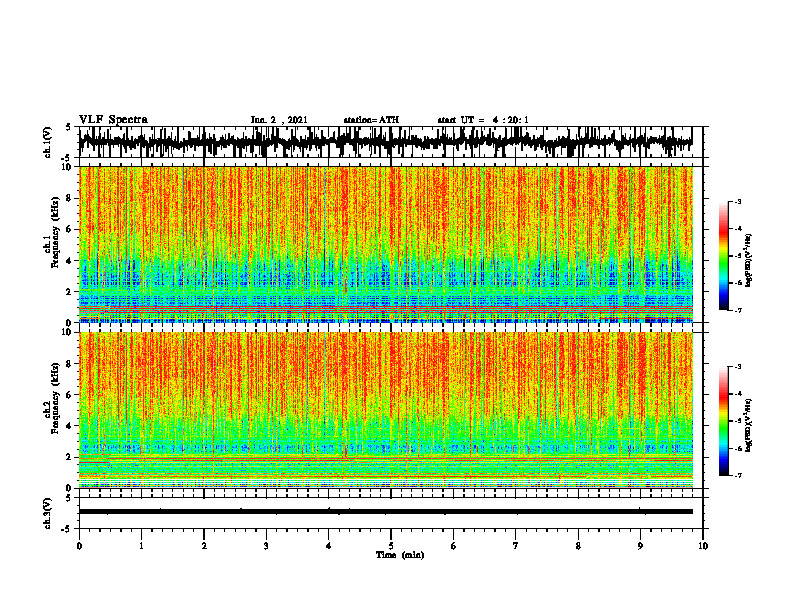Click the "ch.3(V)" axis label
The height and width of the screenshot is (612, 792).
[x=47, y=513]
